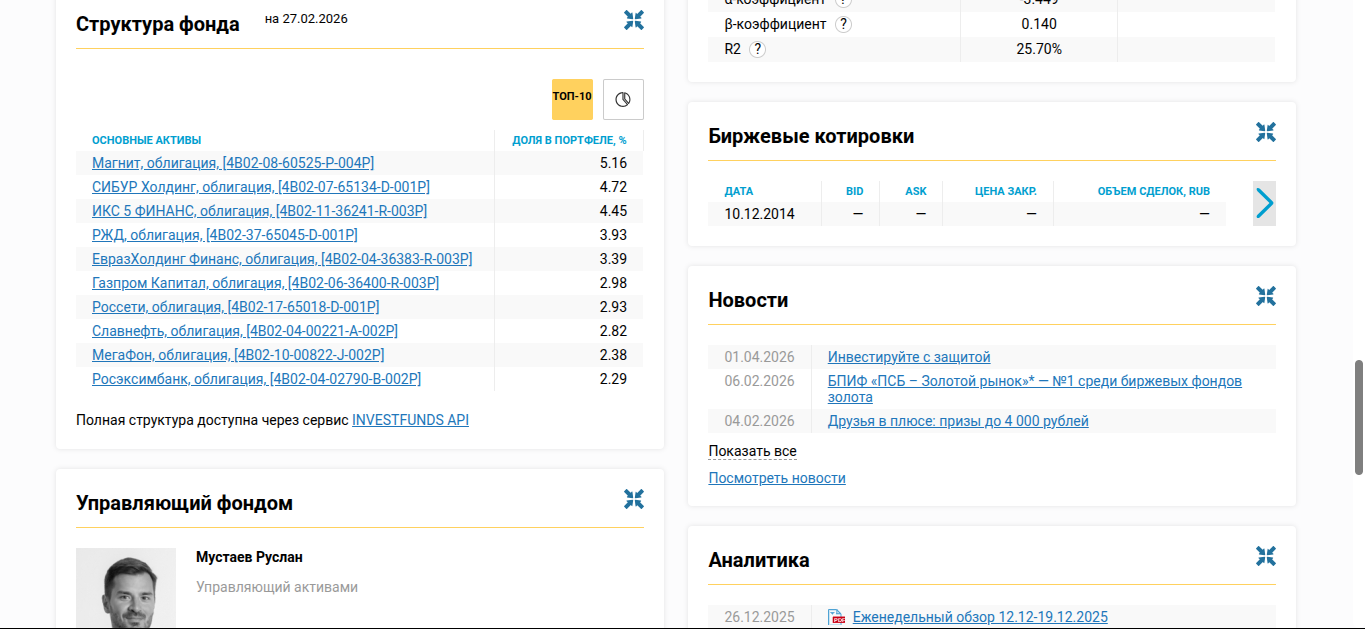Click next arrow in quotes table
The width and height of the screenshot is (1365, 629).
[x=1264, y=203]
